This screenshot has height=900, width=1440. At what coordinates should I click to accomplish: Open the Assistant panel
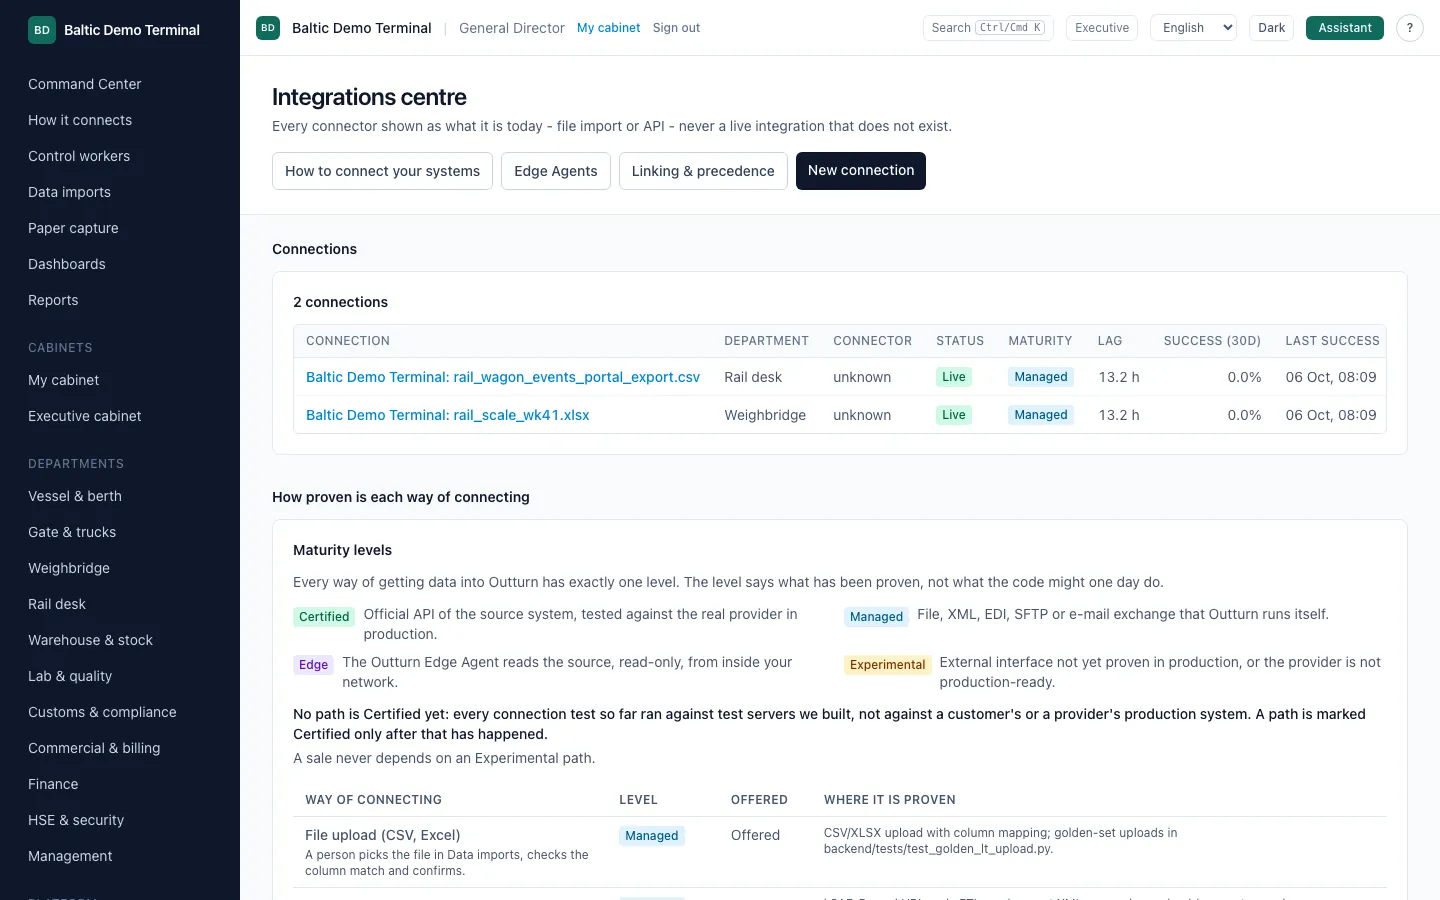point(1345,28)
